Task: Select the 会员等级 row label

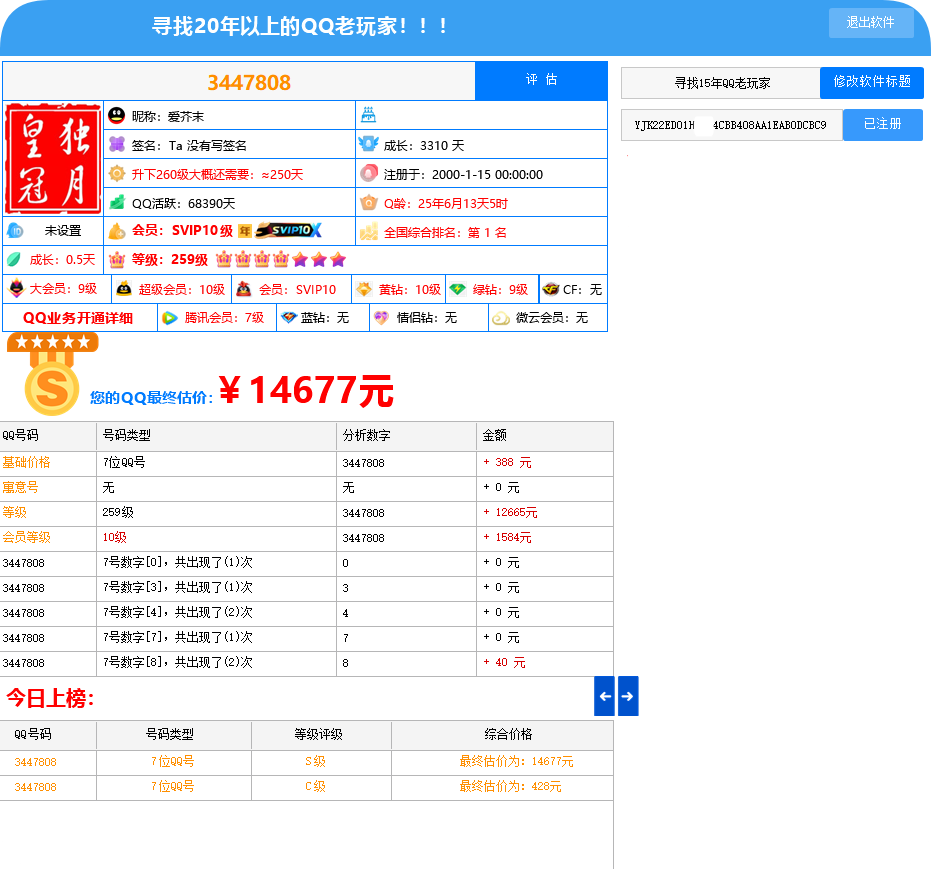Action: coord(26,537)
